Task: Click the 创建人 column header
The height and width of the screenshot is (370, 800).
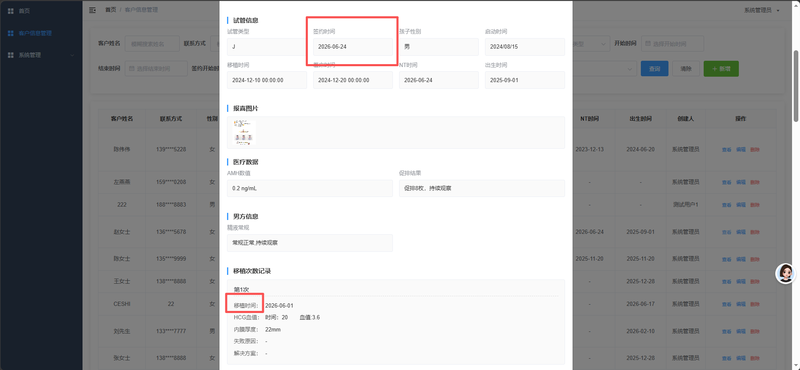Action: point(685,118)
